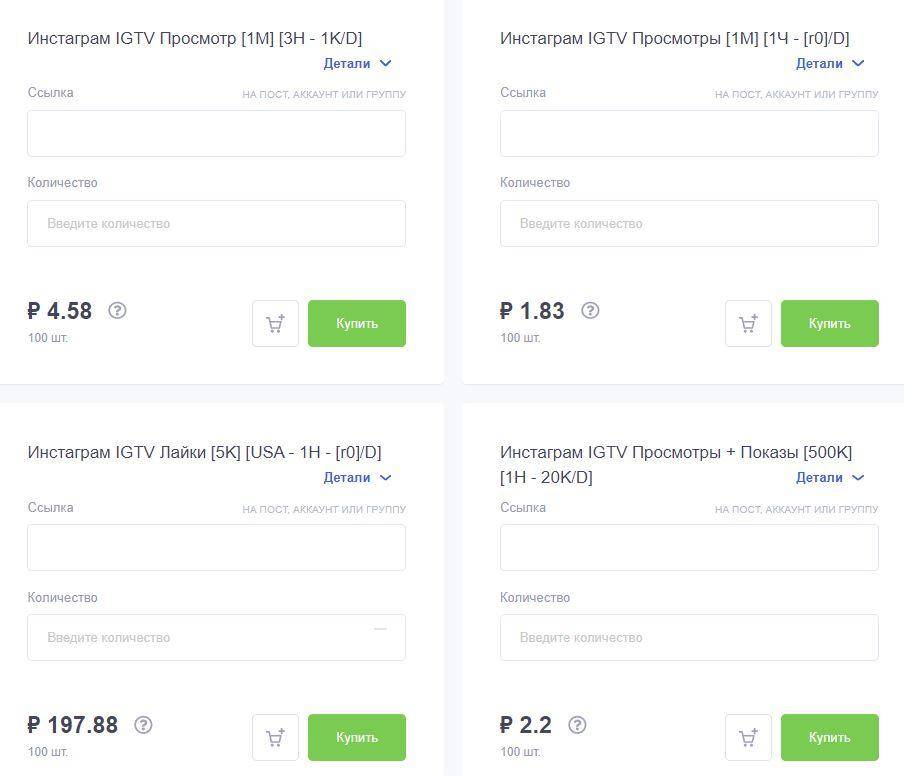
Task: Add the ₽ 2.2 IGTV service to cart
Action: [x=748, y=738]
